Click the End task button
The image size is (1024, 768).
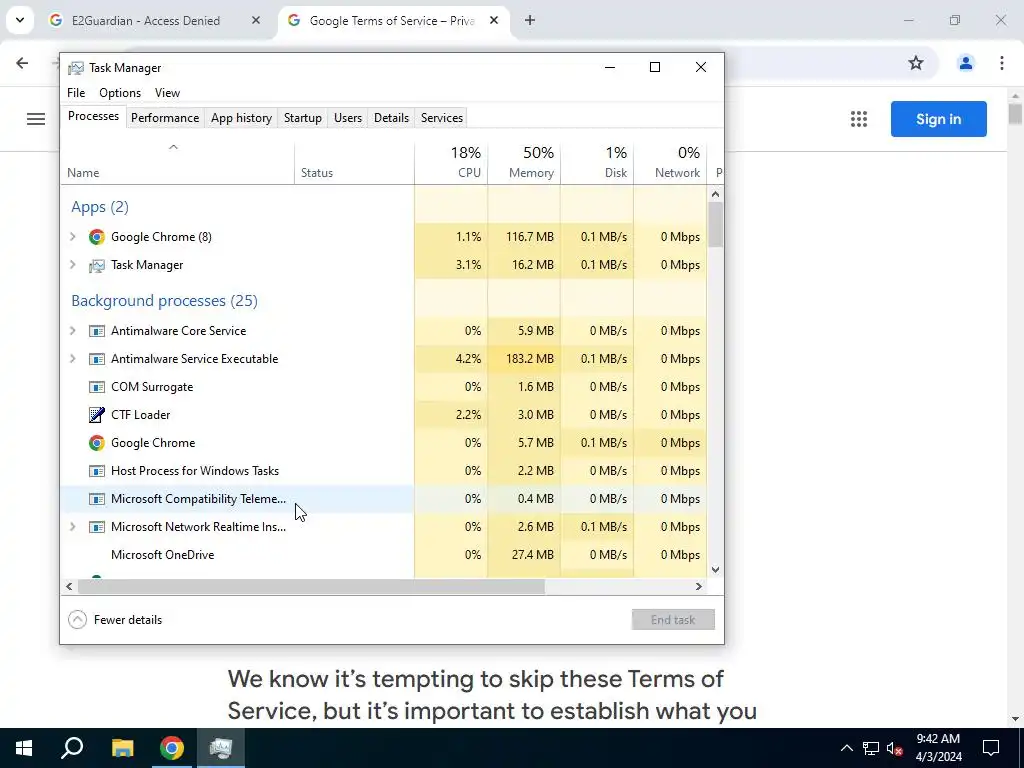click(673, 620)
